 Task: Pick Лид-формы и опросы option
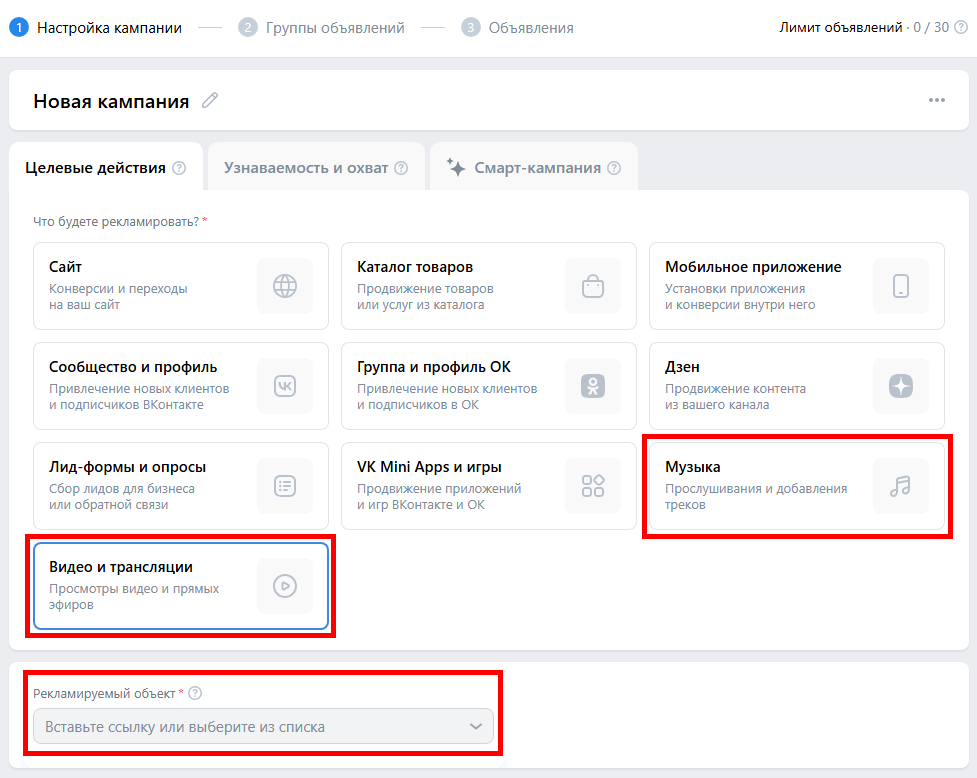pyautogui.click(x=181, y=486)
